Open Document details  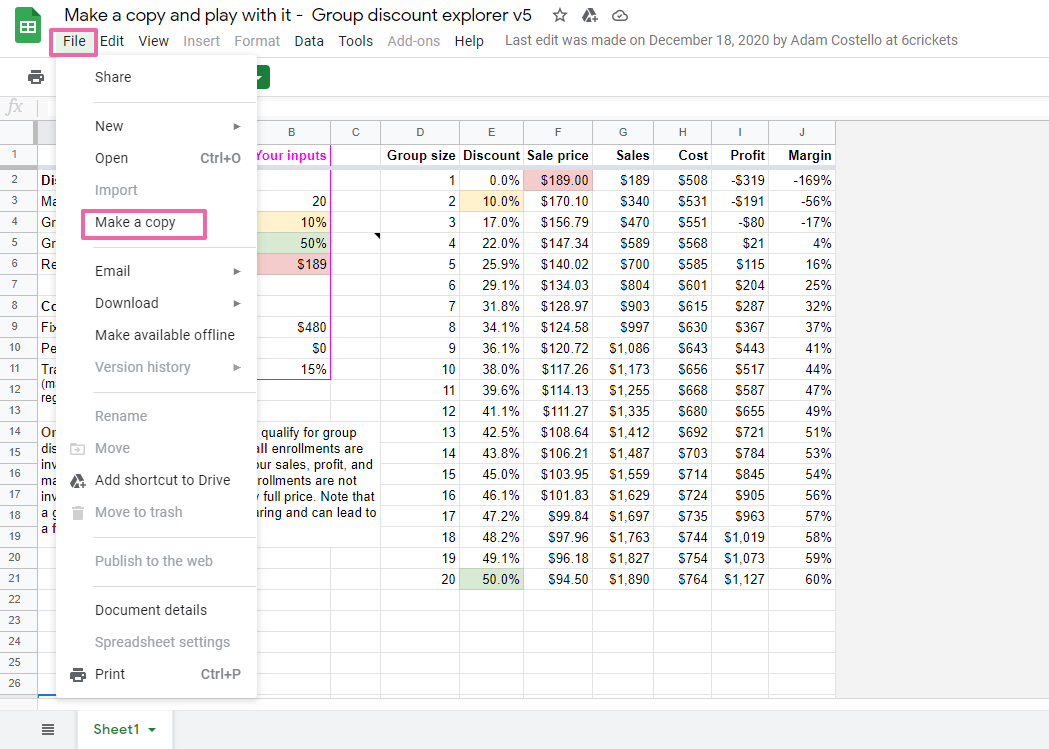[x=151, y=610]
